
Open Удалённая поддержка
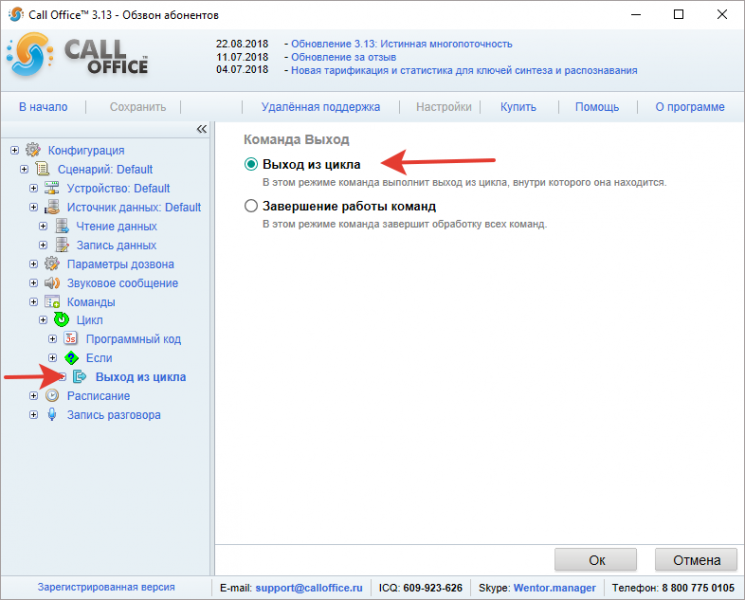pos(321,107)
